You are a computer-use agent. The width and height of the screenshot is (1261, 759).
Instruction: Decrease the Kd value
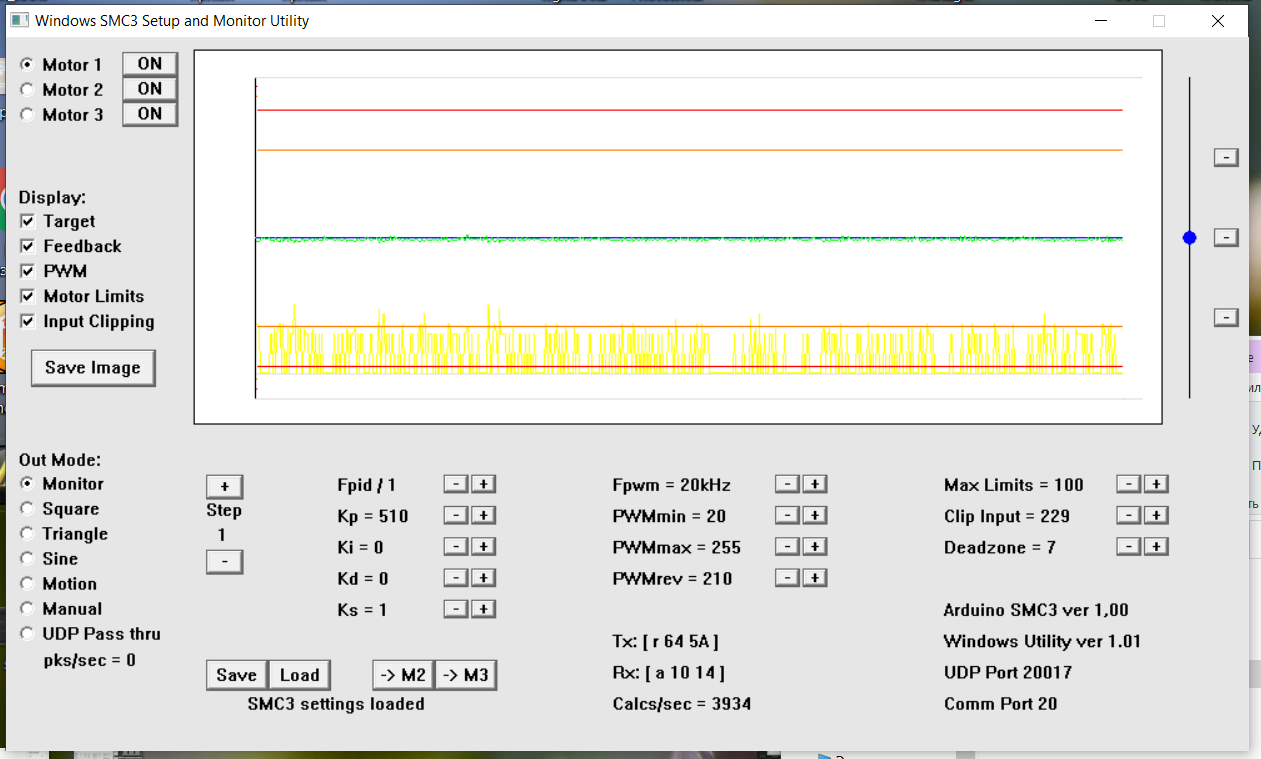(x=456, y=577)
